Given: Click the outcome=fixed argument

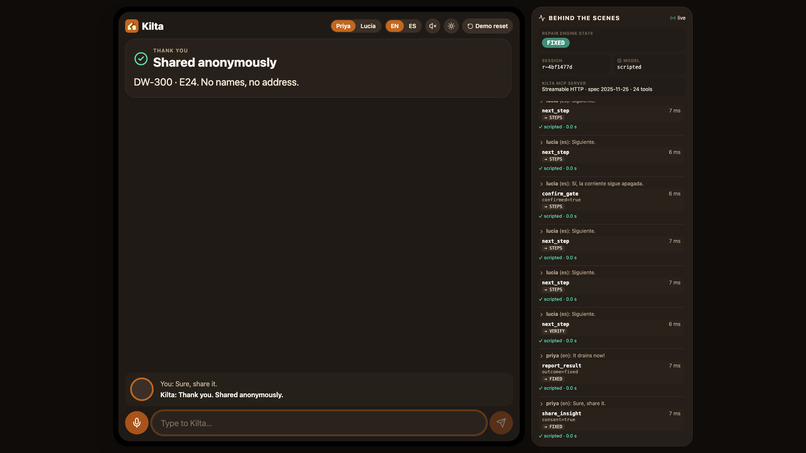Looking at the screenshot, I should pyautogui.click(x=560, y=372).
